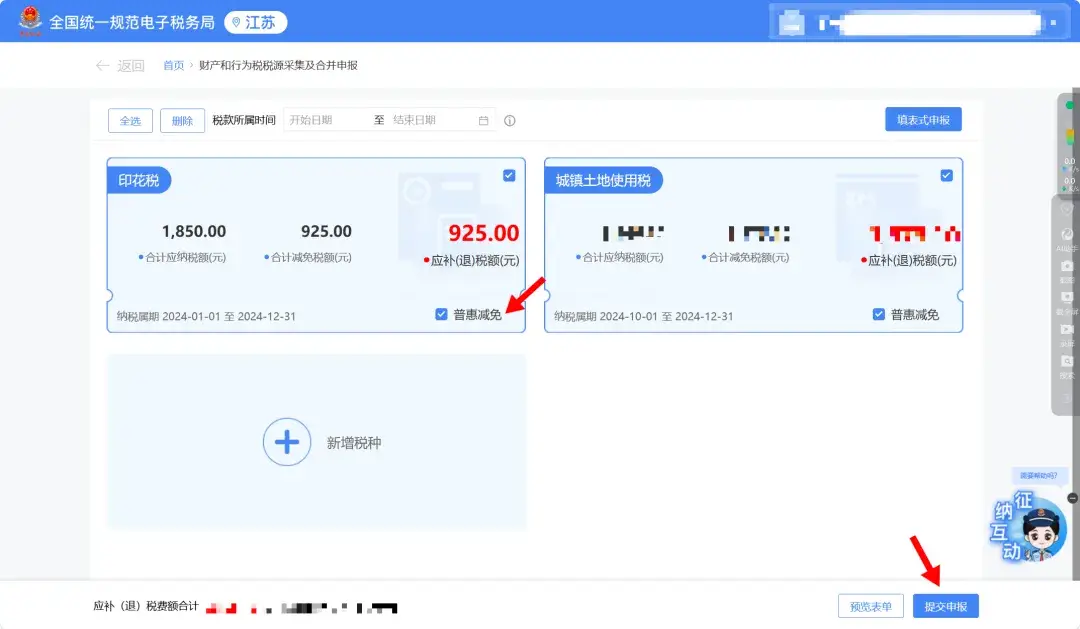Open the 江苏 region selector in the header
Image resolution: width=1080 pixels, height=629 pixels.
pyautogui.click(x=254, y=21)
